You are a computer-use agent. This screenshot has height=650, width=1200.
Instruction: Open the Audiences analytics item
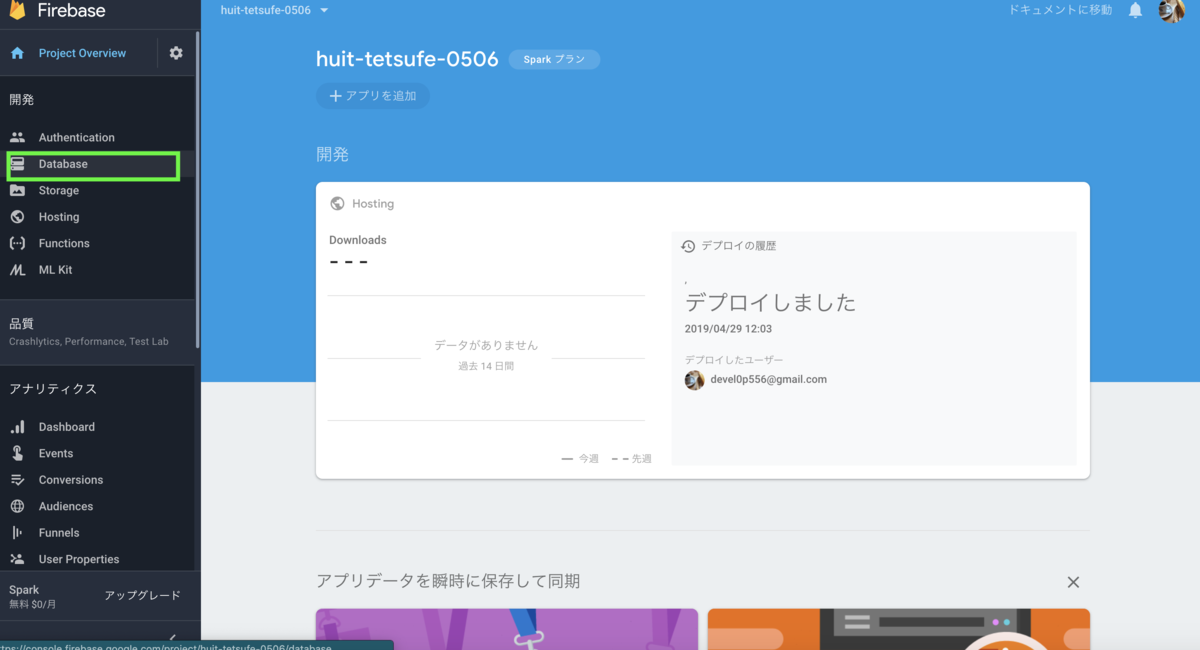point(66,506)
